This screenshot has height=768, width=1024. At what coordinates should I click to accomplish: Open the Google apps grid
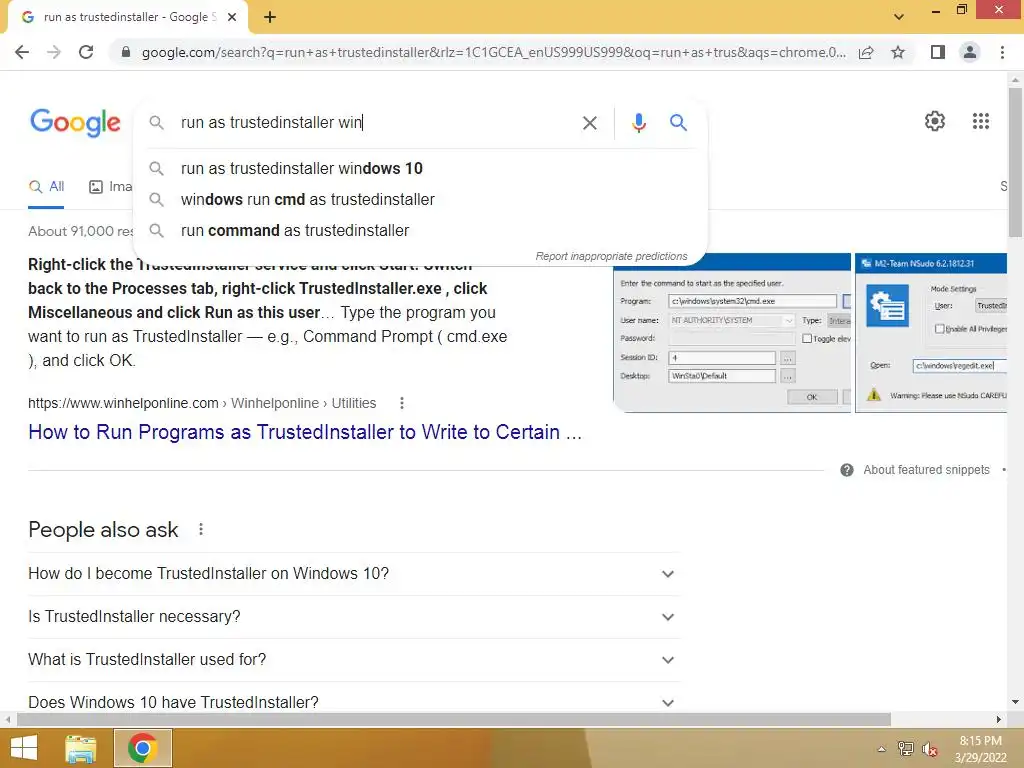coord(980,121)
